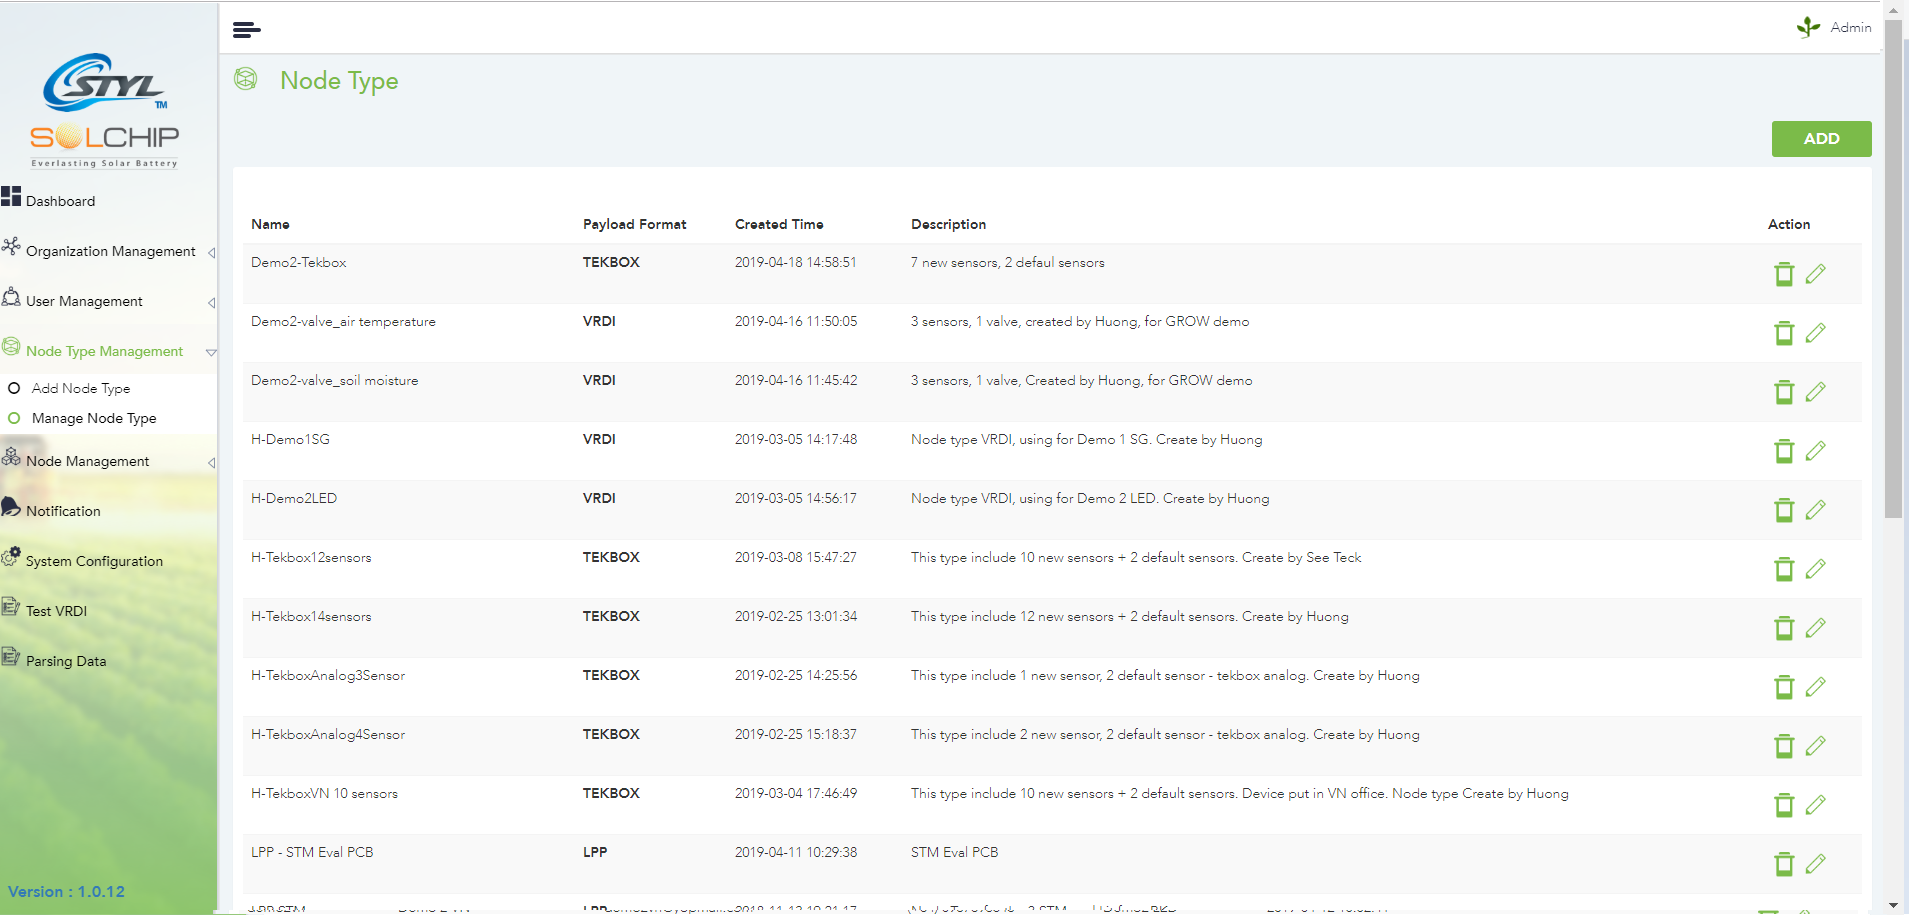This screenshot has width=1909, height=915.
Task: Open System Configuration in the sidebar
Action: 94,561
